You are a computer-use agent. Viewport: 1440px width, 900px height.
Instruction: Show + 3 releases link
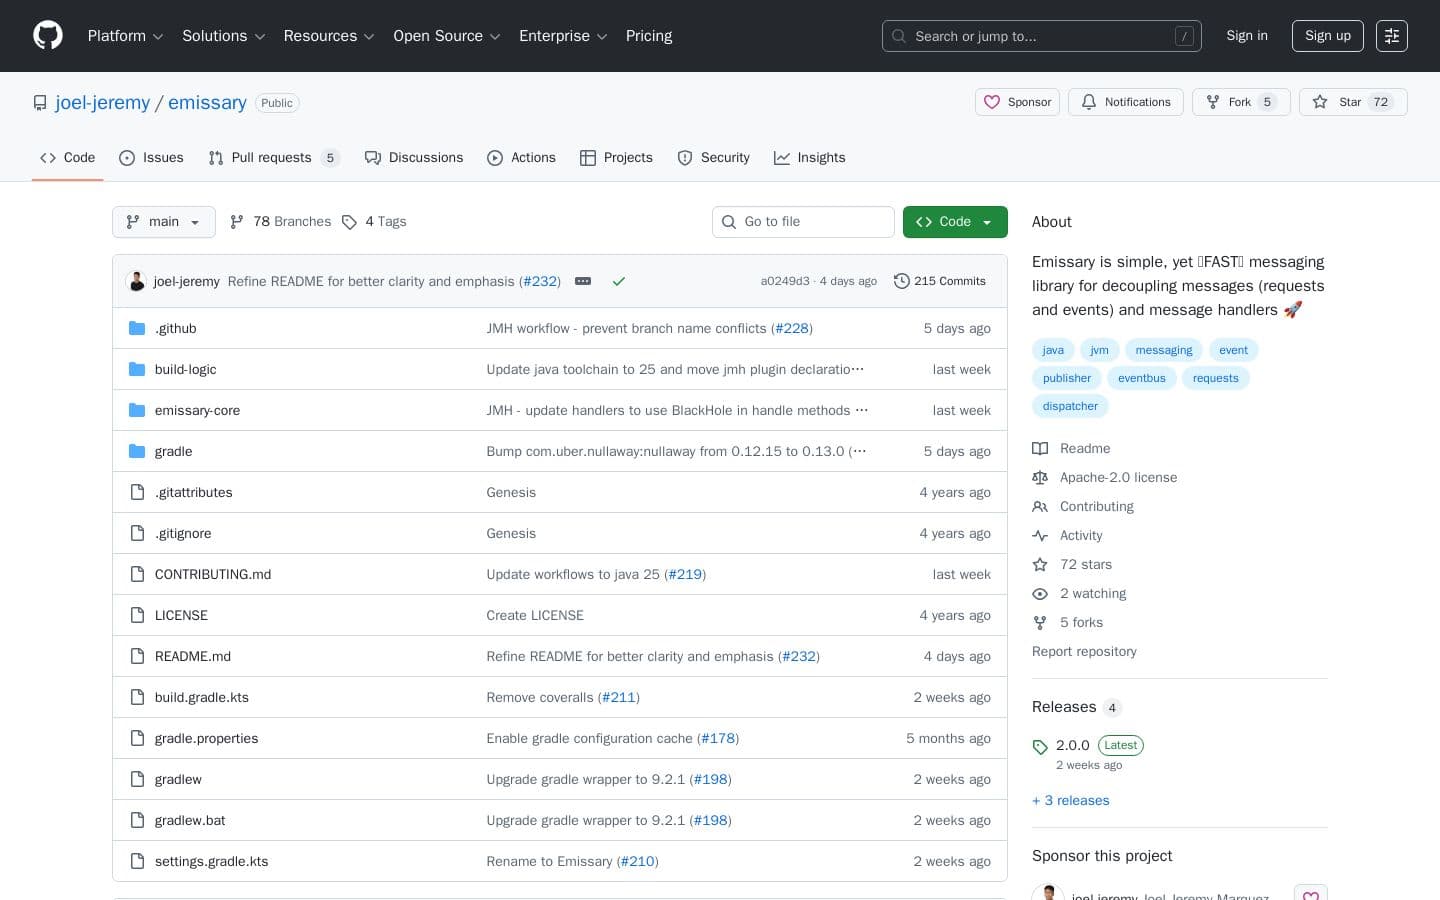point(1070,800)
